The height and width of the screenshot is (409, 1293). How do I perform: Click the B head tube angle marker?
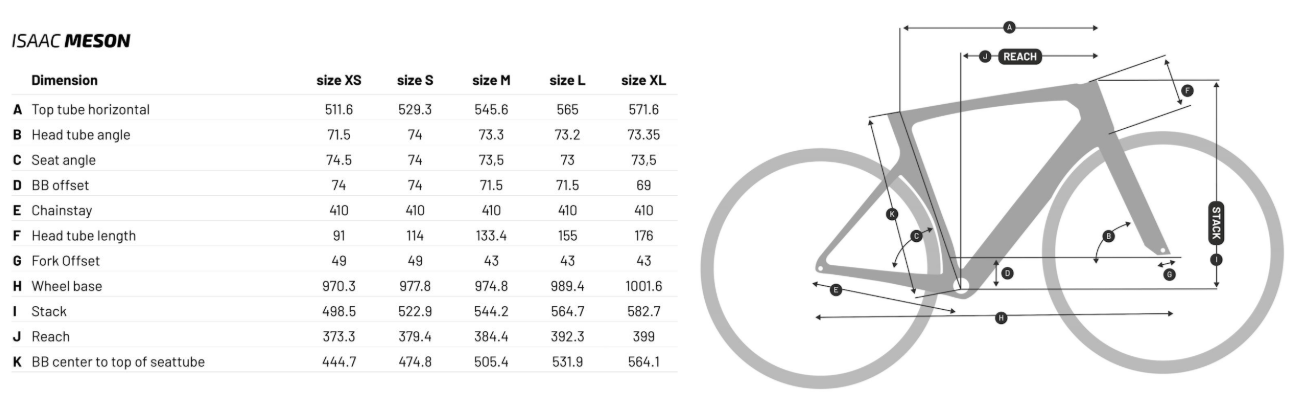pos(1108,236)
